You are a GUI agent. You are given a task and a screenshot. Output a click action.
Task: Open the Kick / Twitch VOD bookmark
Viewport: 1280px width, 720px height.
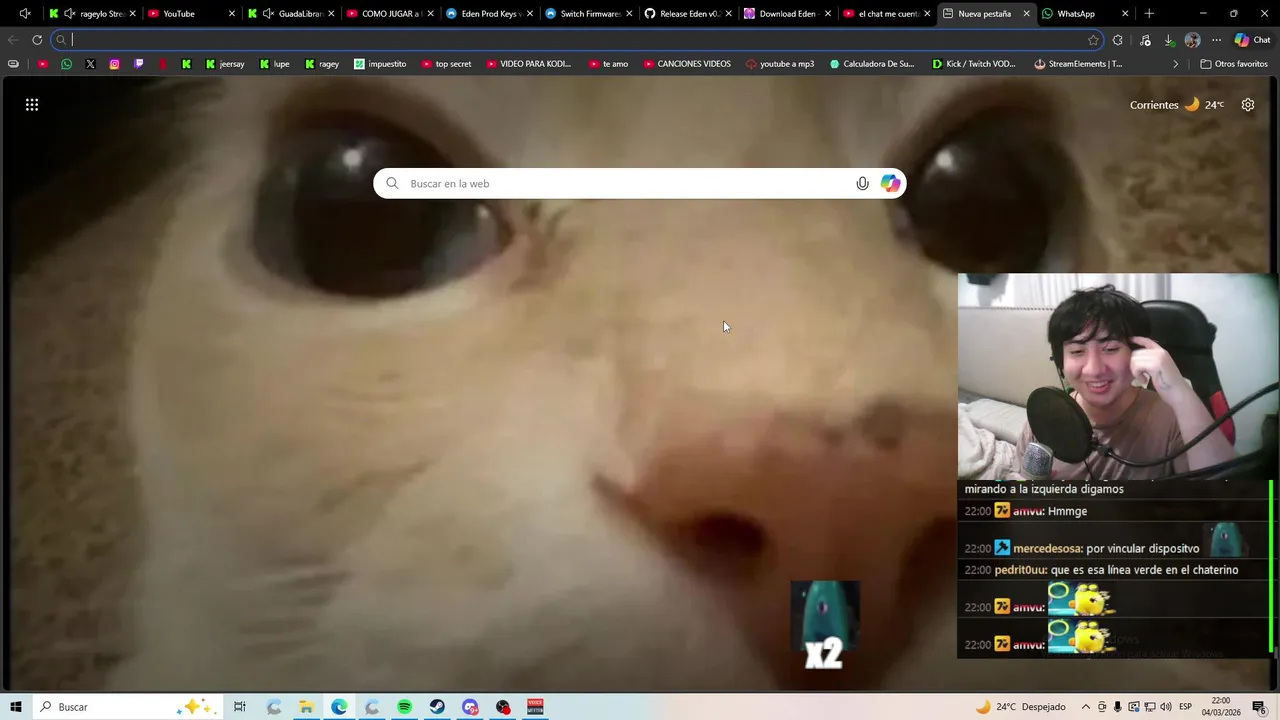(x=974, y=64)
